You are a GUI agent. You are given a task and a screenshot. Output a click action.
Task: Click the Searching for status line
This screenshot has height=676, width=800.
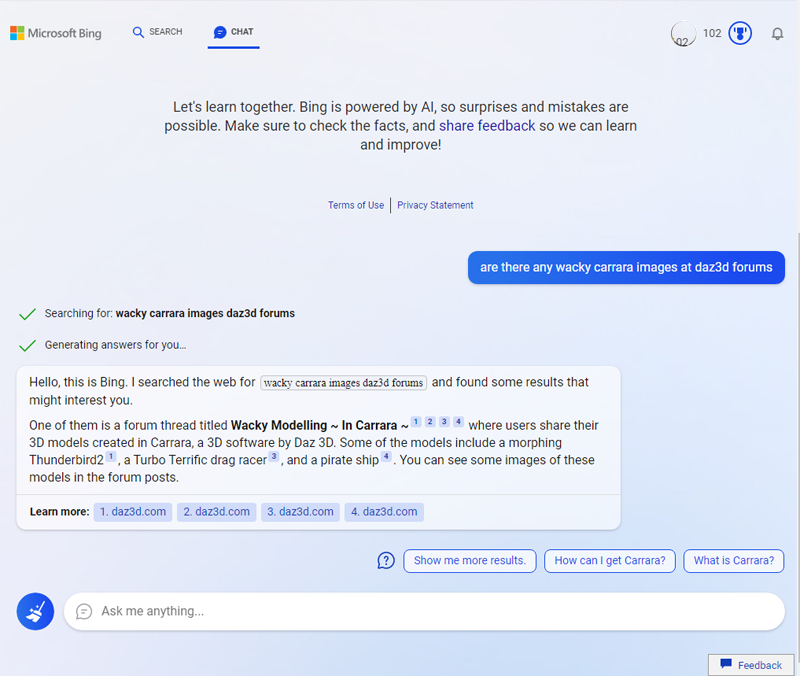[157, 313]
